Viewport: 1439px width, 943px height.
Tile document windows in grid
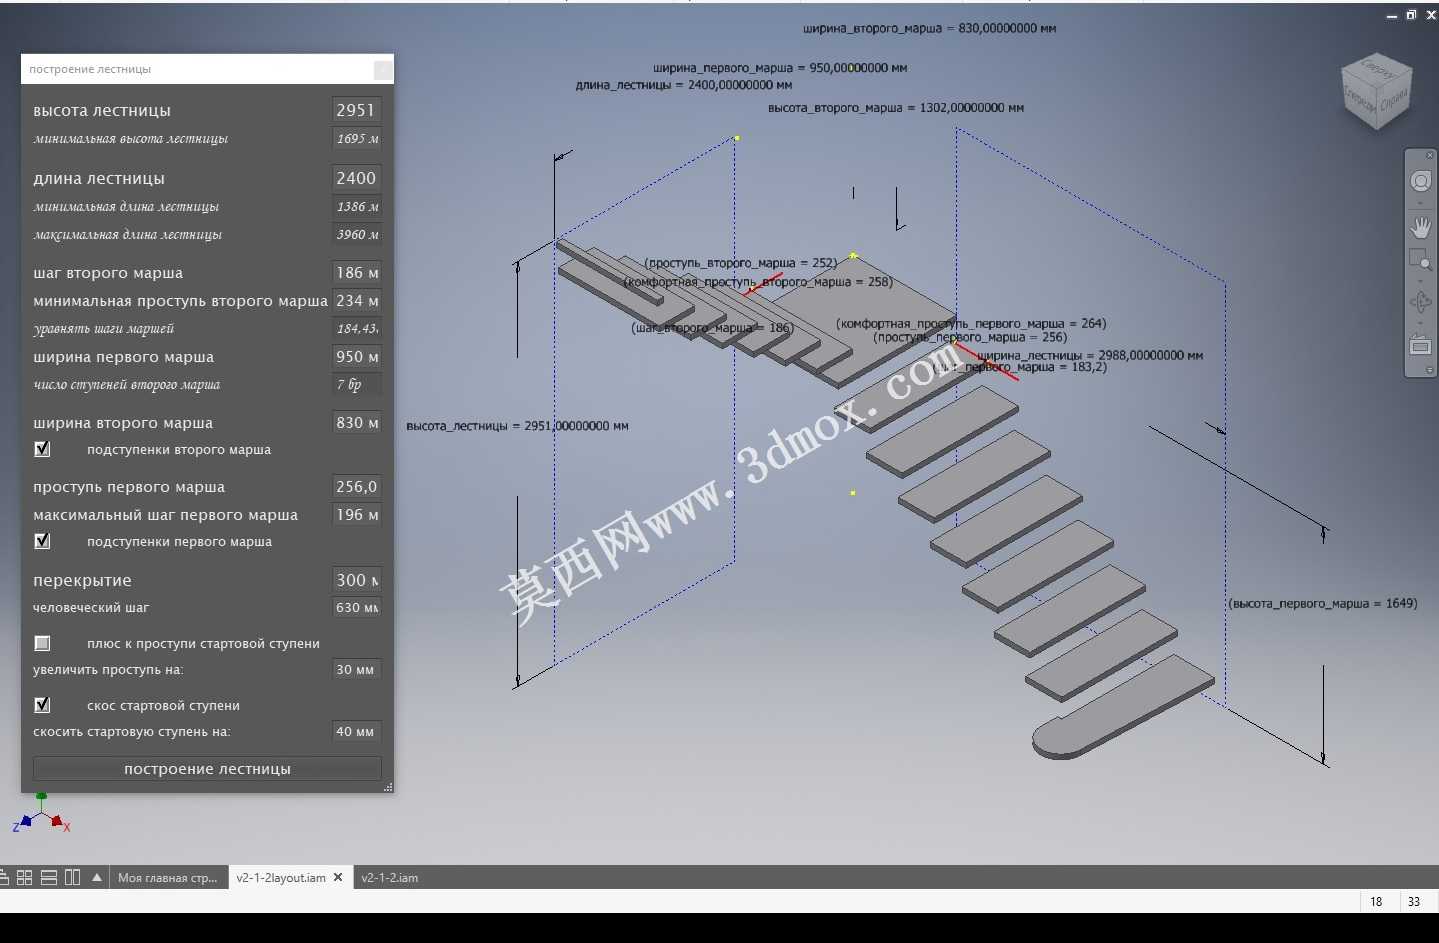(x=25, y=877)
